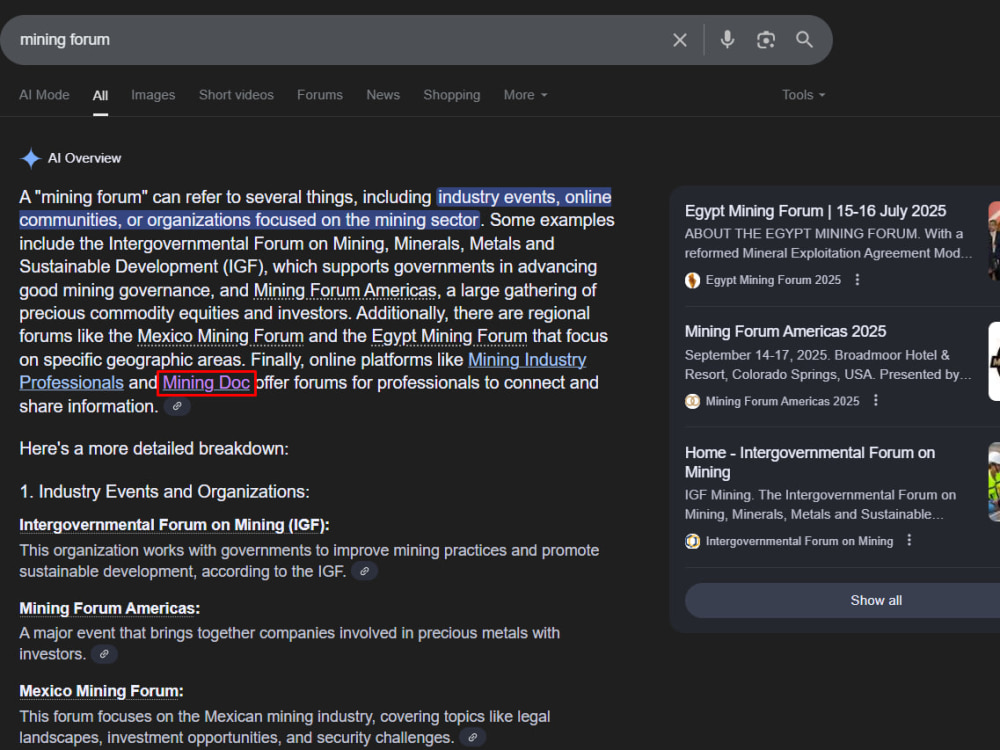Click the Mining Forum Americas 2025 favicon
Screen dimensions: 1000x750
tap(693, 401)
